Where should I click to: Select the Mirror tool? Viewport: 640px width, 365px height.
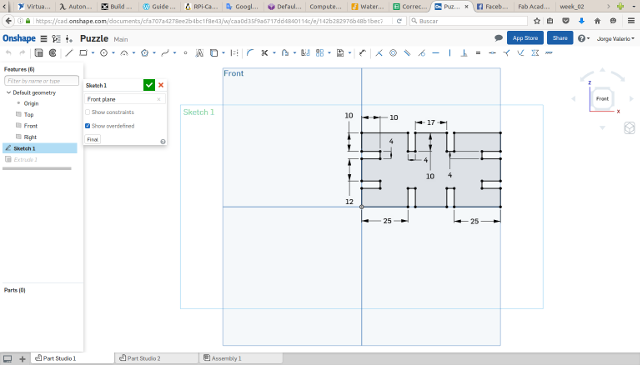tap(305, 53)
